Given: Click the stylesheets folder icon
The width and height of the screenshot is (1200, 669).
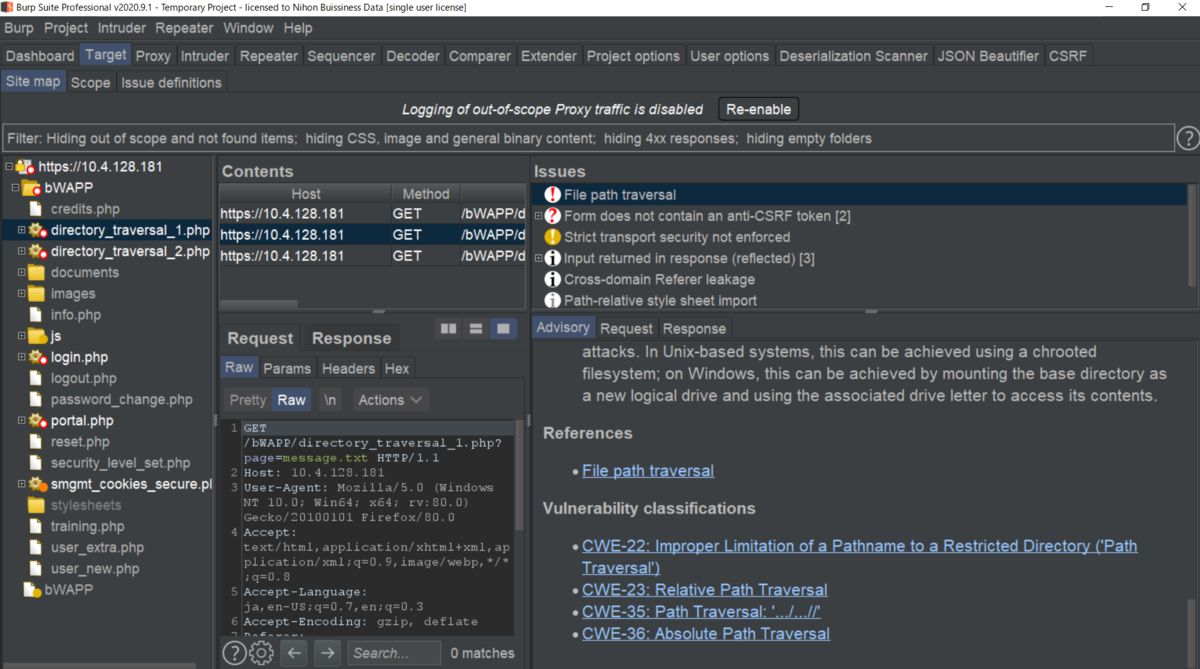Looking at the screenshot, I should pos(36,505).
